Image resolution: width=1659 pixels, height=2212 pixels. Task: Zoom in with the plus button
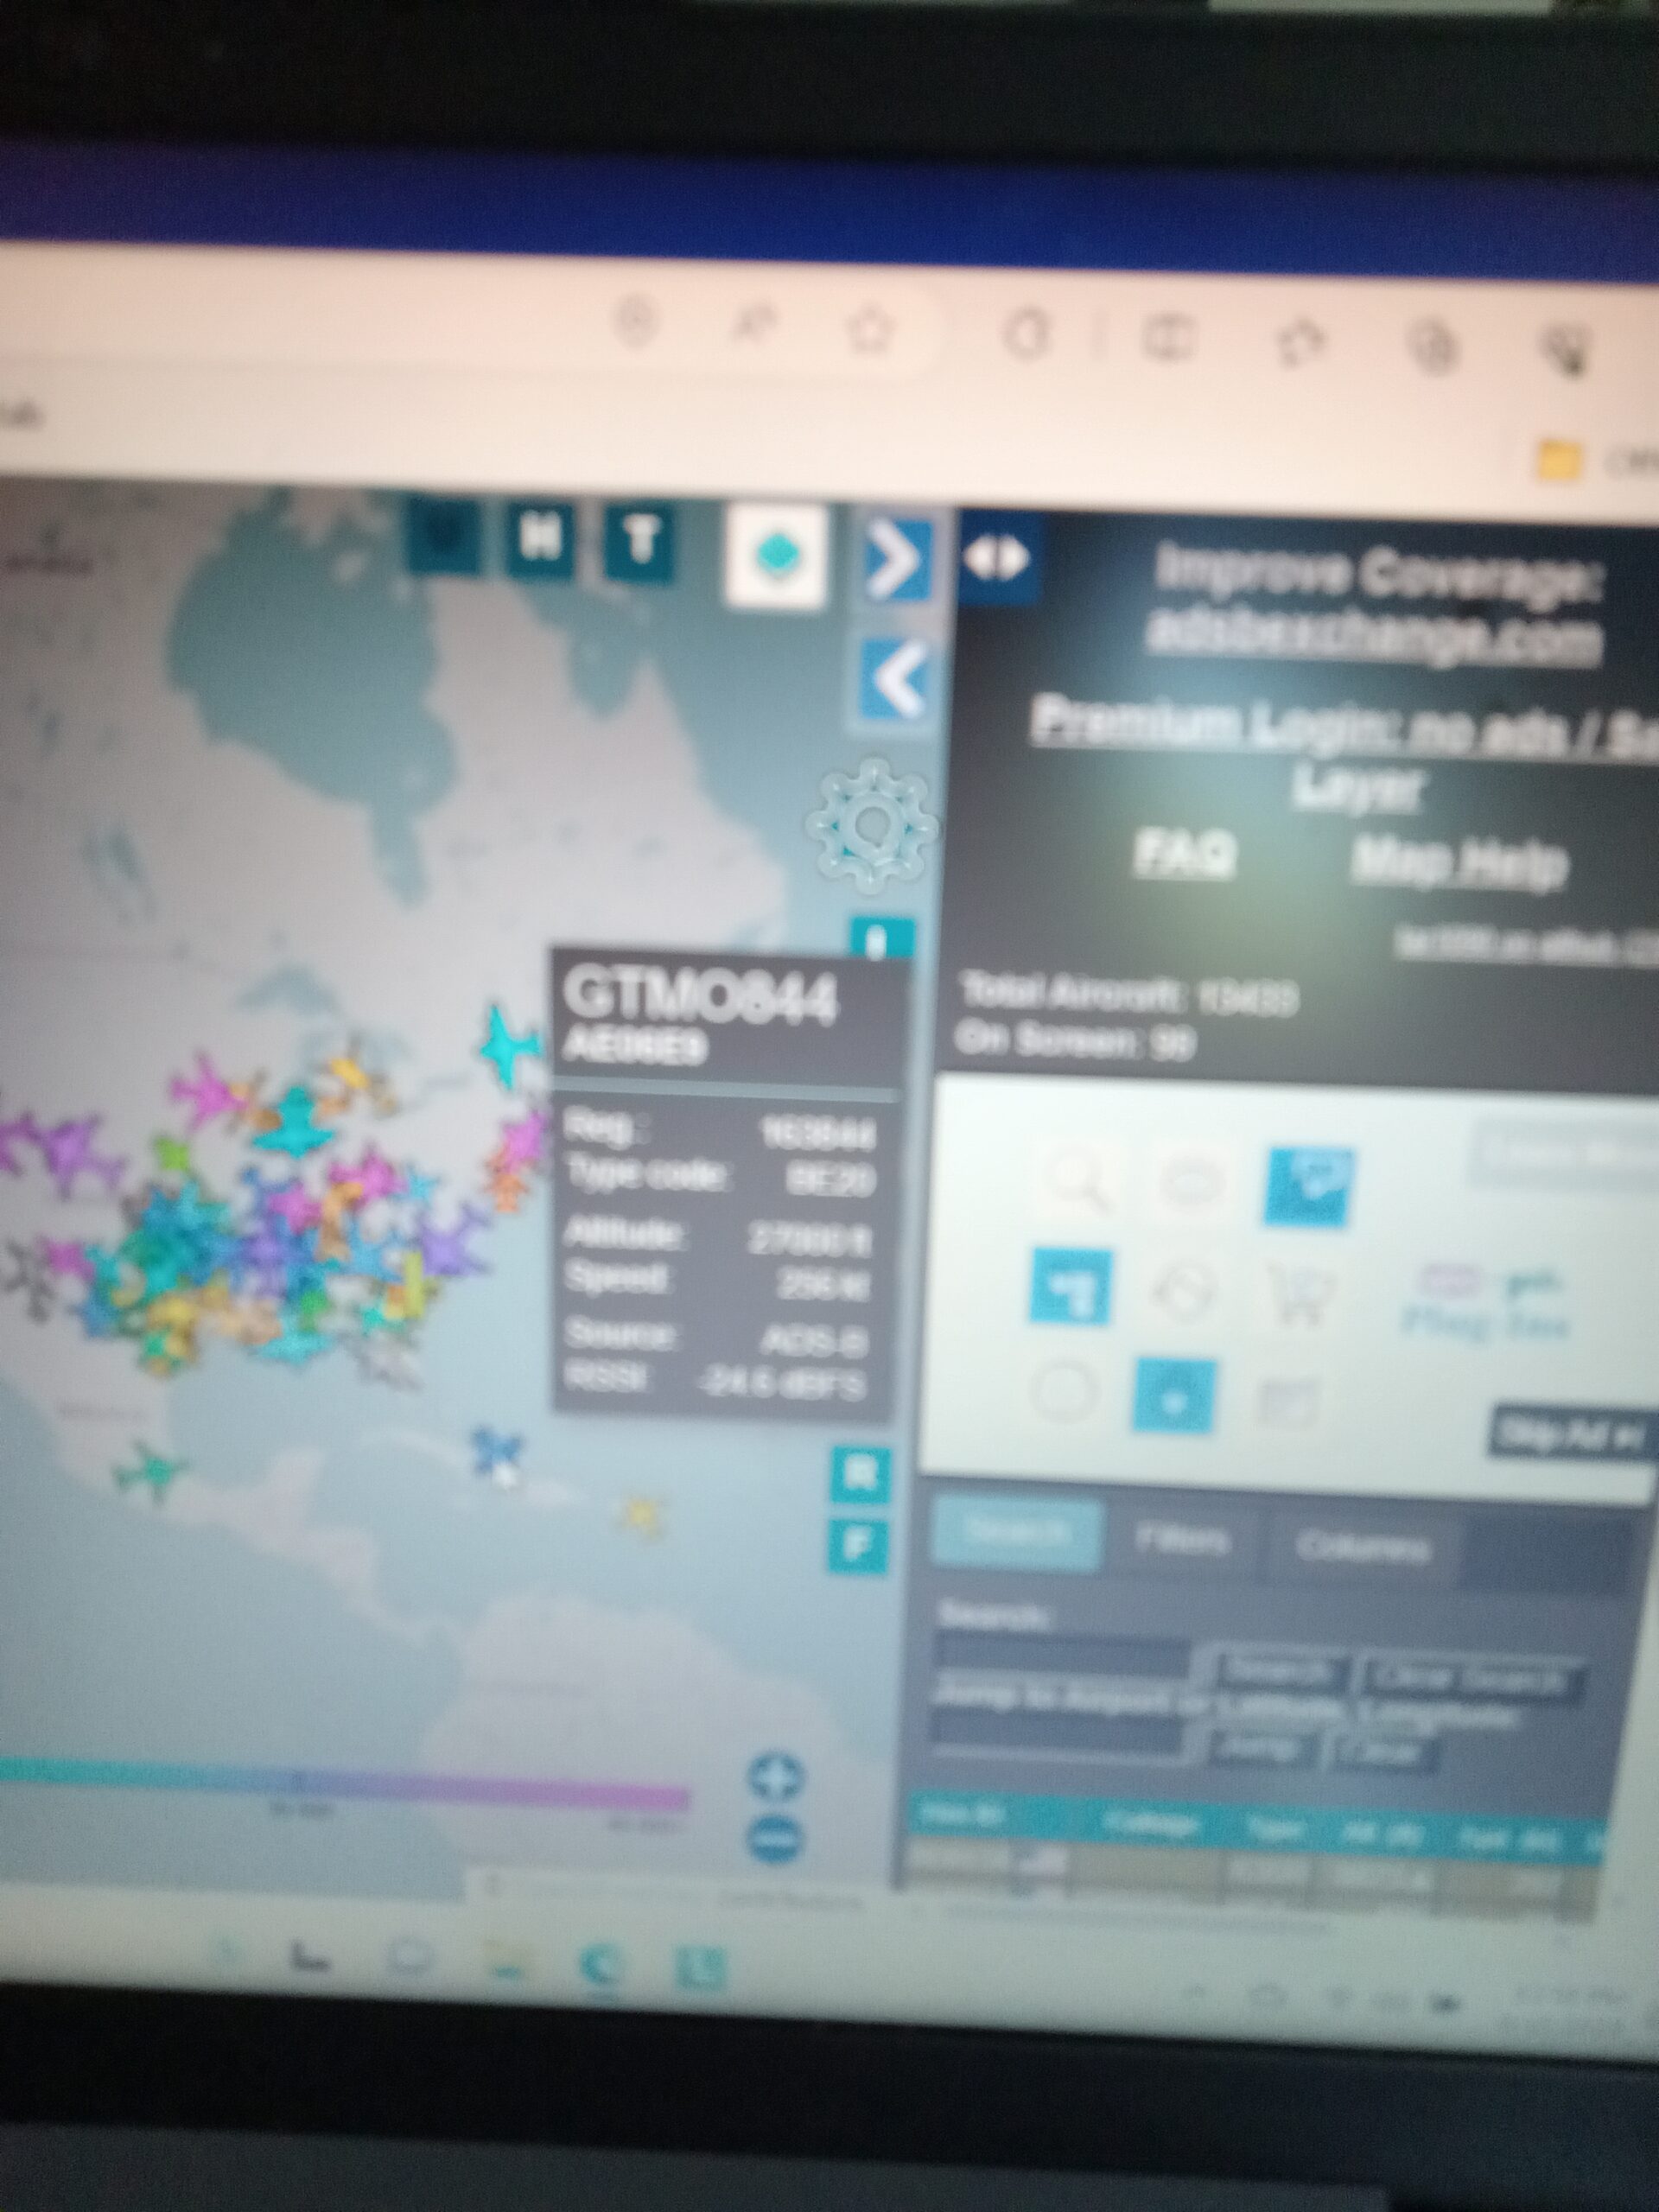[775, 1776]
